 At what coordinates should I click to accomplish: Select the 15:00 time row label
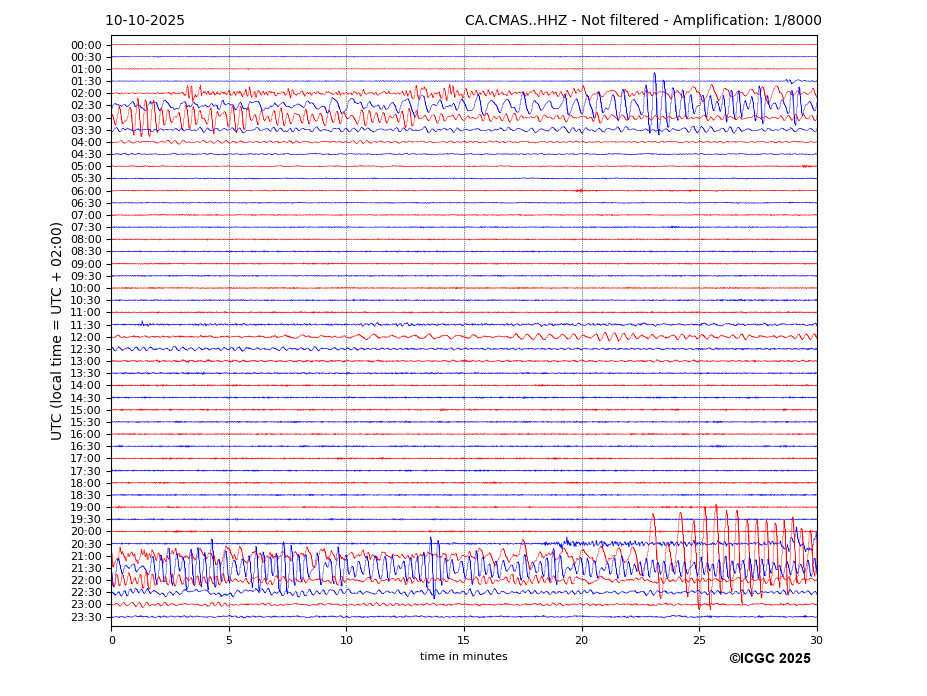click(x=86, y=410)
